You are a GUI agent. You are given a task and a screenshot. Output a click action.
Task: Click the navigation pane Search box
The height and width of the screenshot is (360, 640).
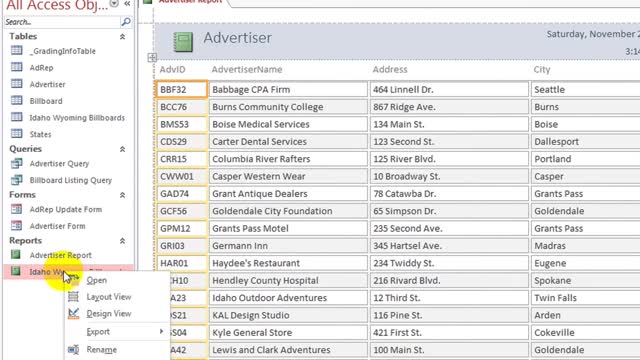tap(62, 22)
